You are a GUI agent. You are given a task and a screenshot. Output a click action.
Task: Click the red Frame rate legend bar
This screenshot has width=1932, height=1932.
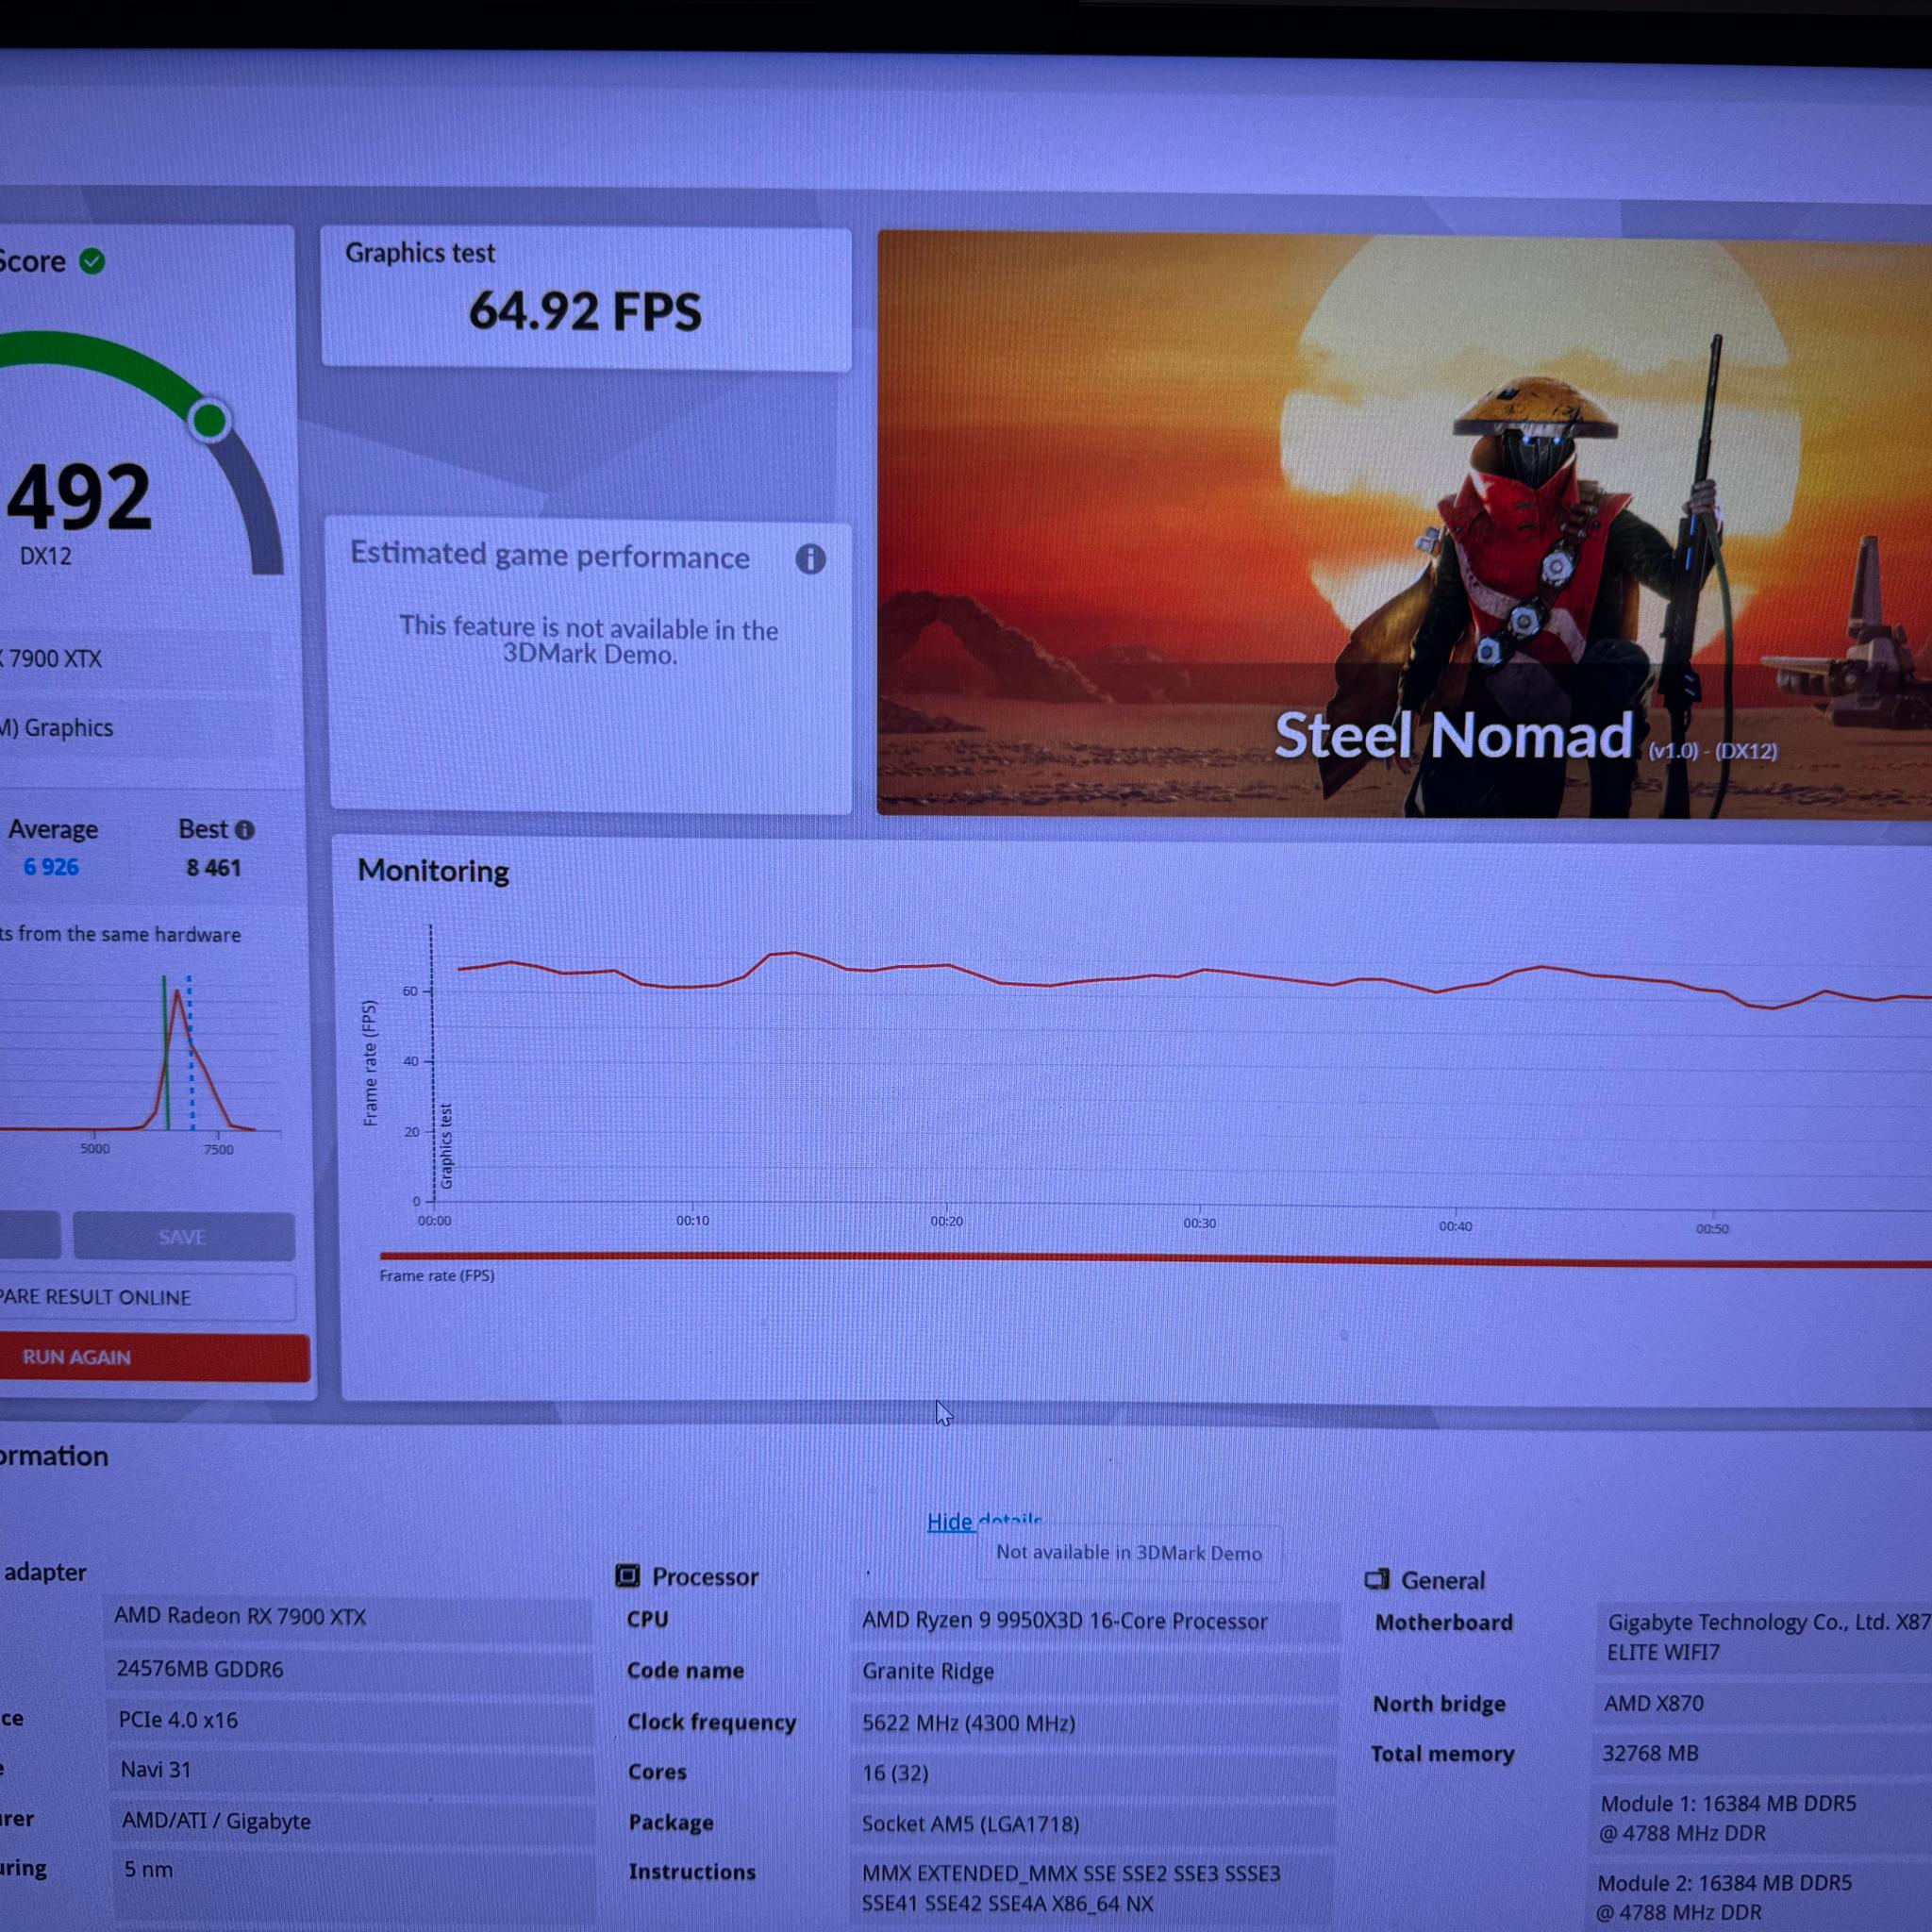pos(1155,1259)
